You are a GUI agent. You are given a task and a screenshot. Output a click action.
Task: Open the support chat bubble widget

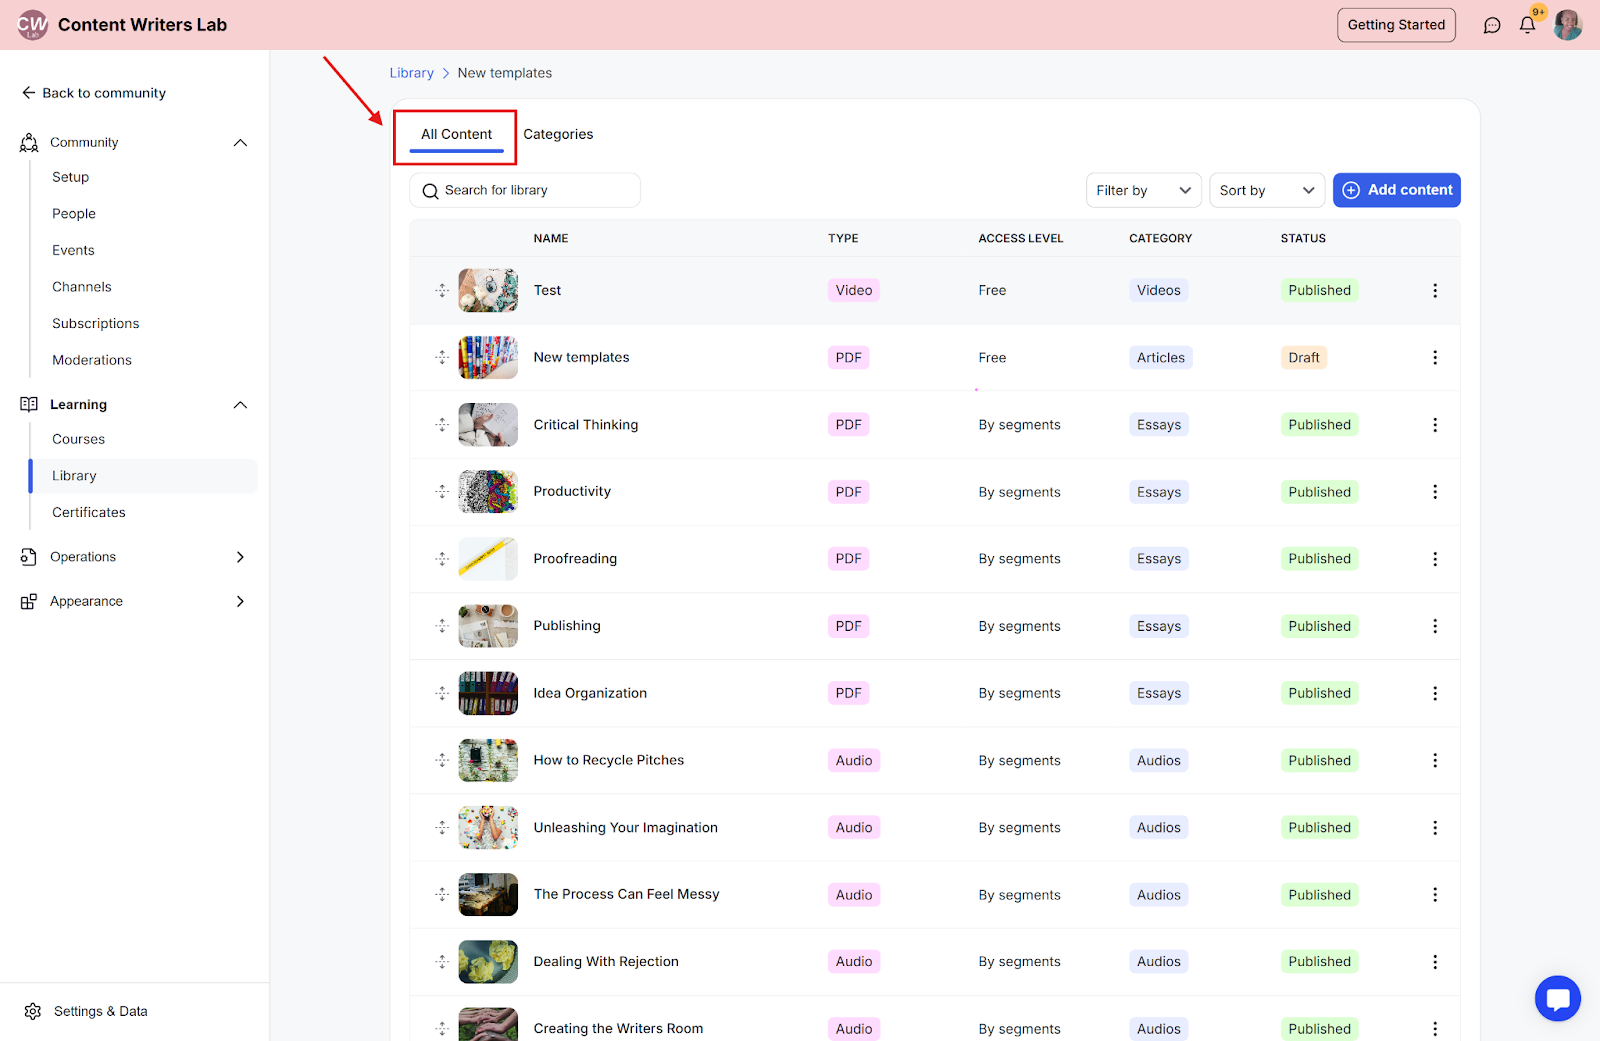[x=1557, y=998]
